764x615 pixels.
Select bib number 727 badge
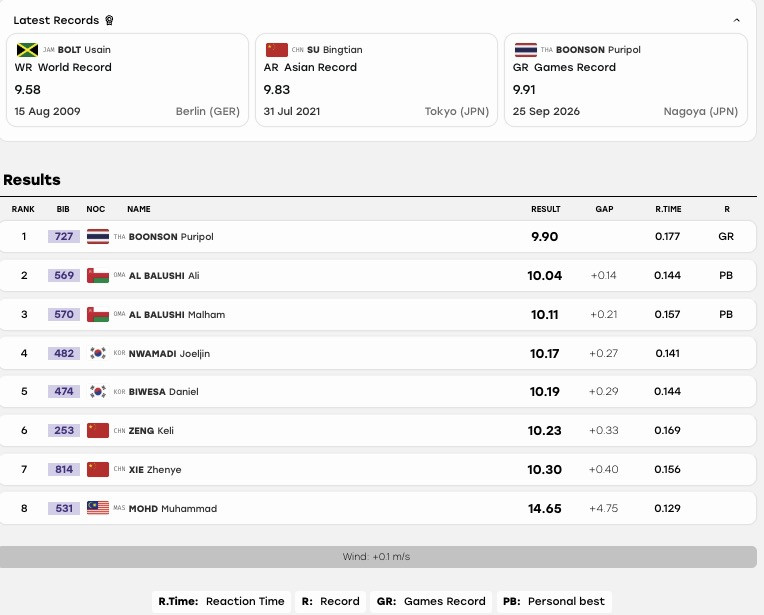pos(64,236)
